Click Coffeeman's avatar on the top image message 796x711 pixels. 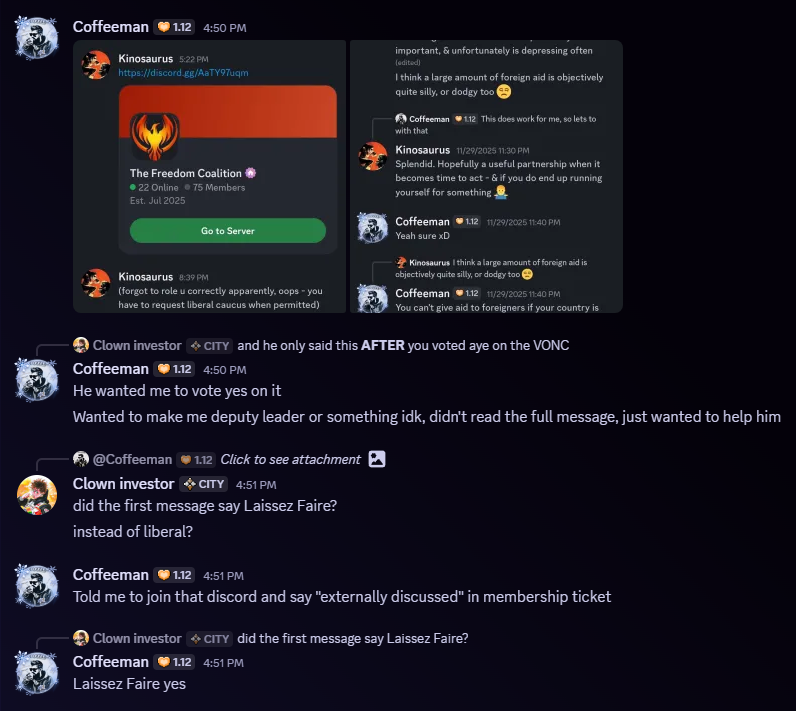(x=37, y=38)
